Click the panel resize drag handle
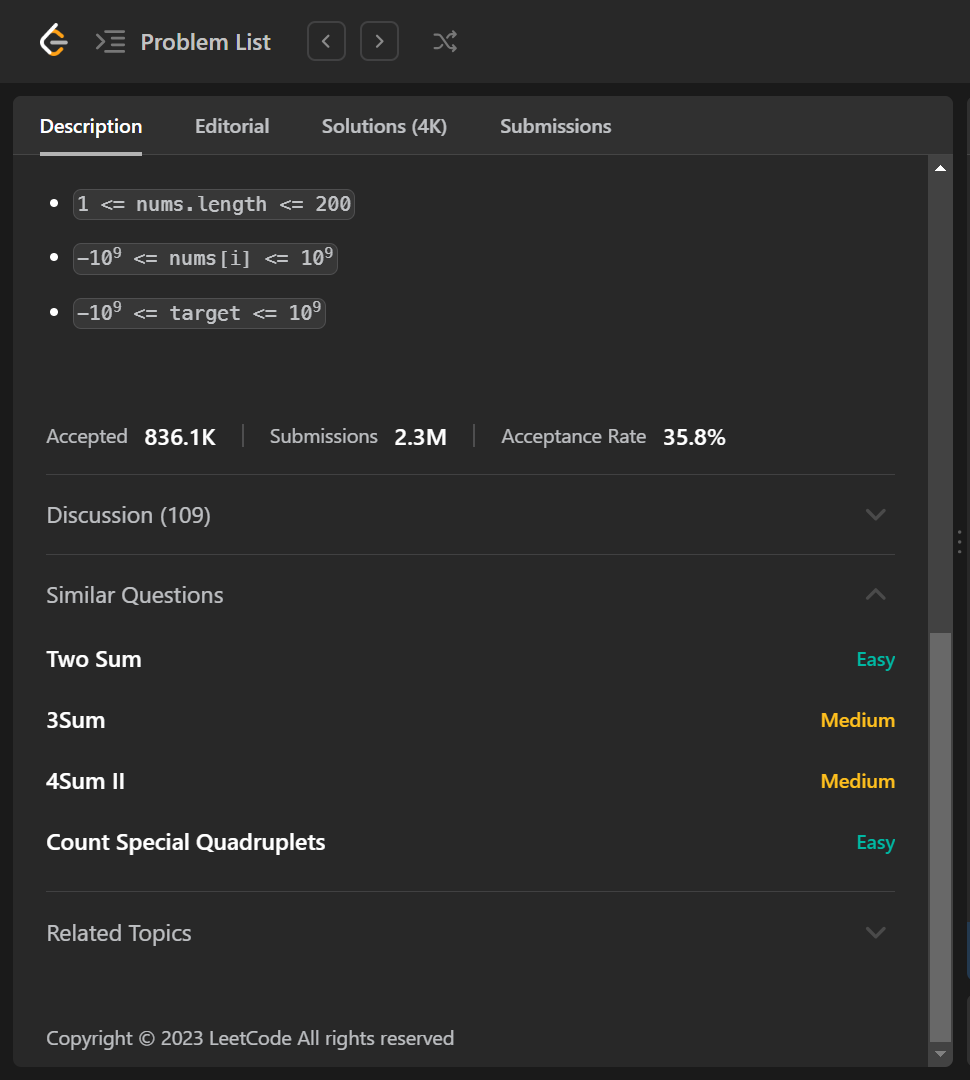 [959, 541]
